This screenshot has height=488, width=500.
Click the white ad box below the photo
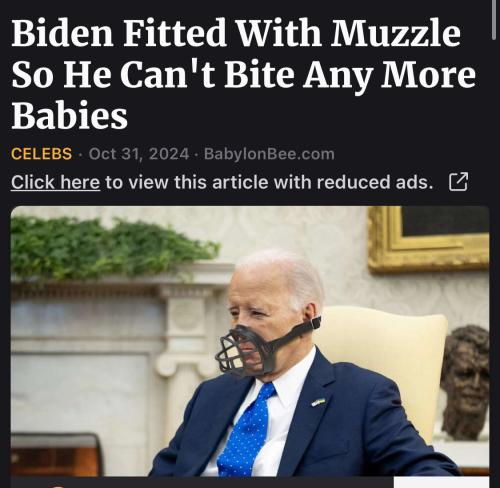point(441,482)
